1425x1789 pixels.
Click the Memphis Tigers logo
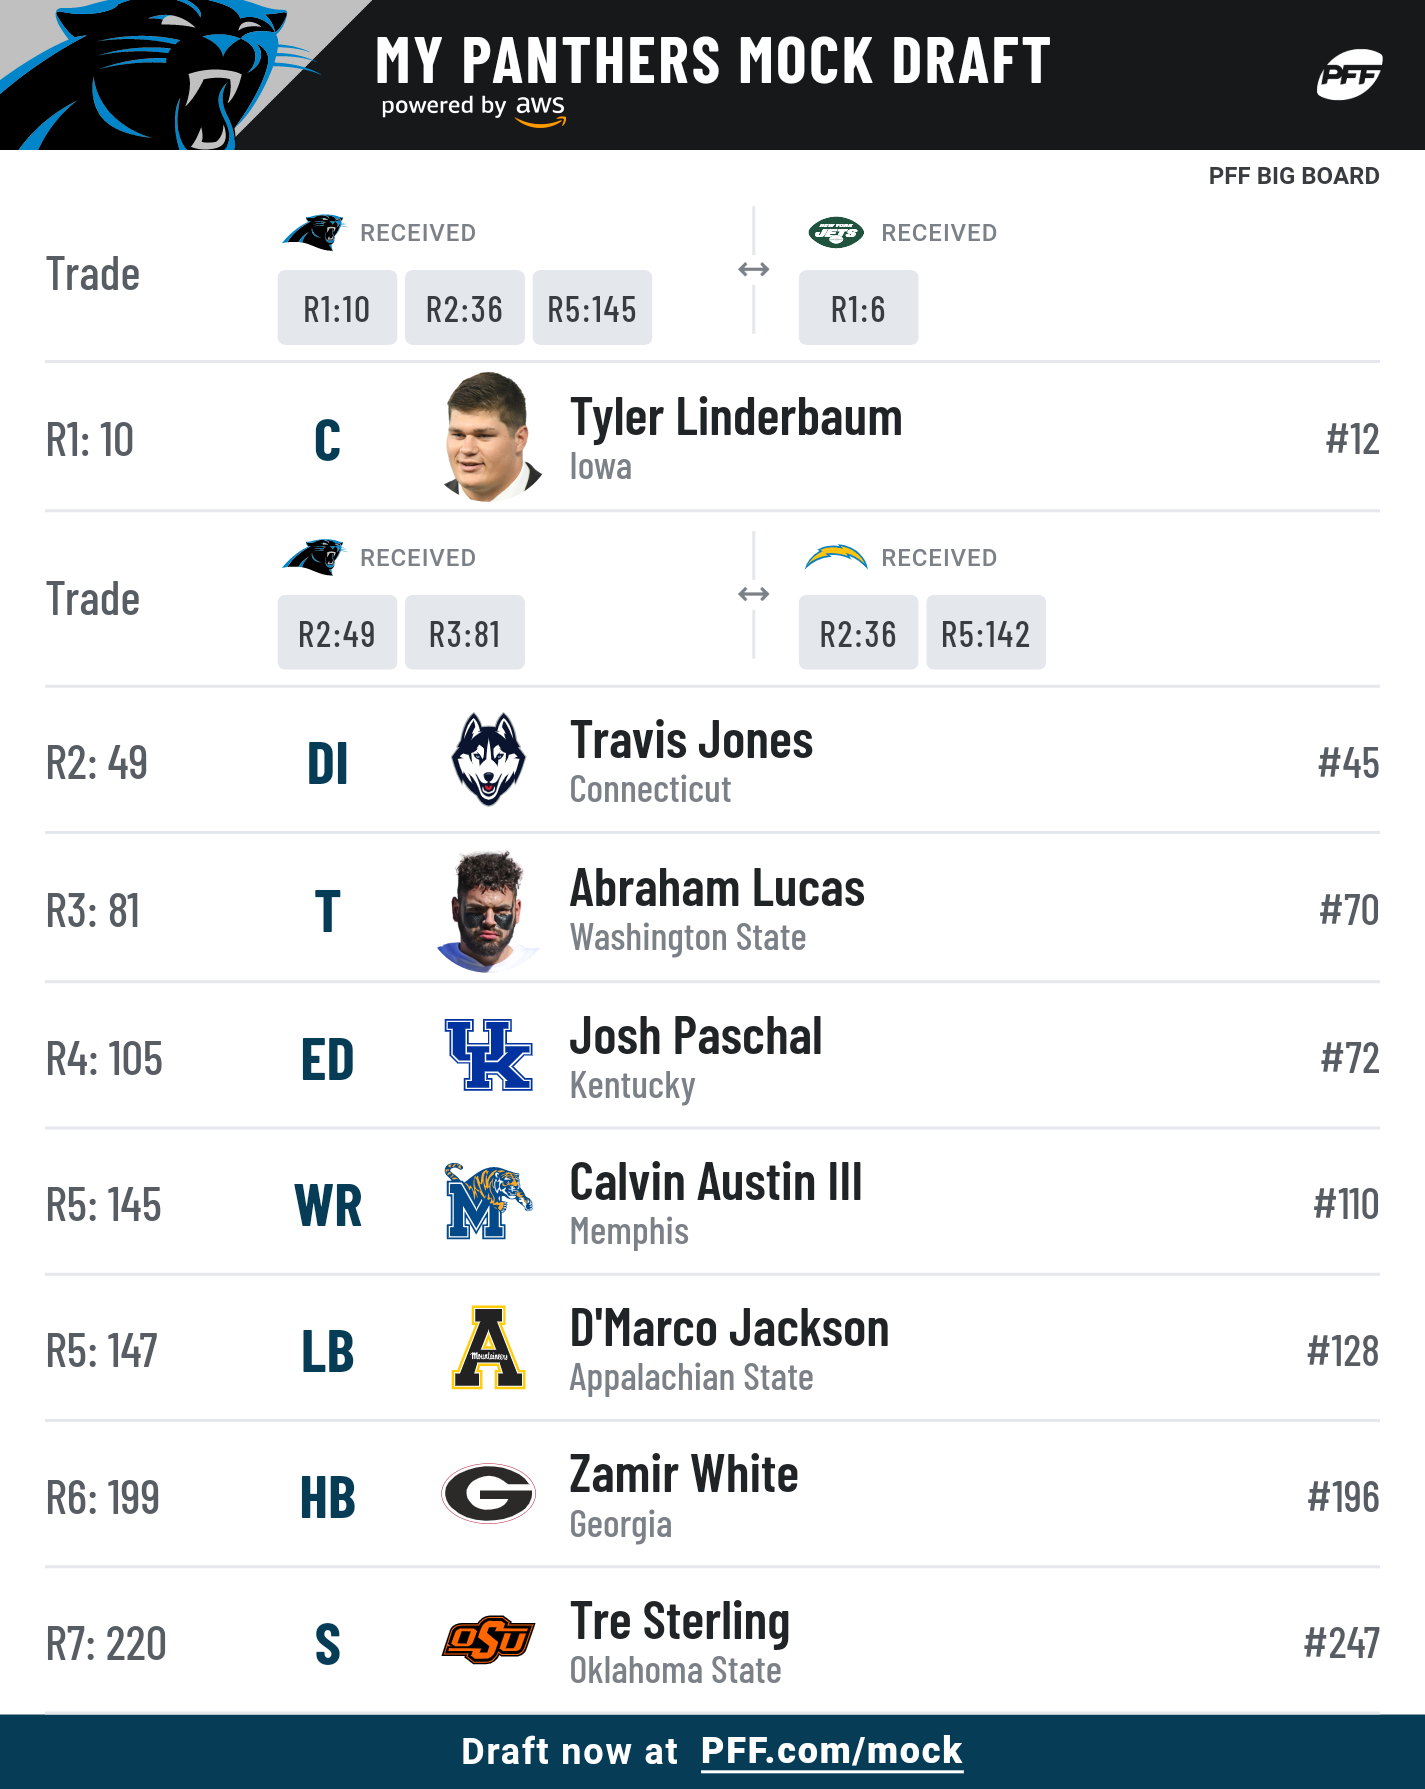coord(488,1202)
